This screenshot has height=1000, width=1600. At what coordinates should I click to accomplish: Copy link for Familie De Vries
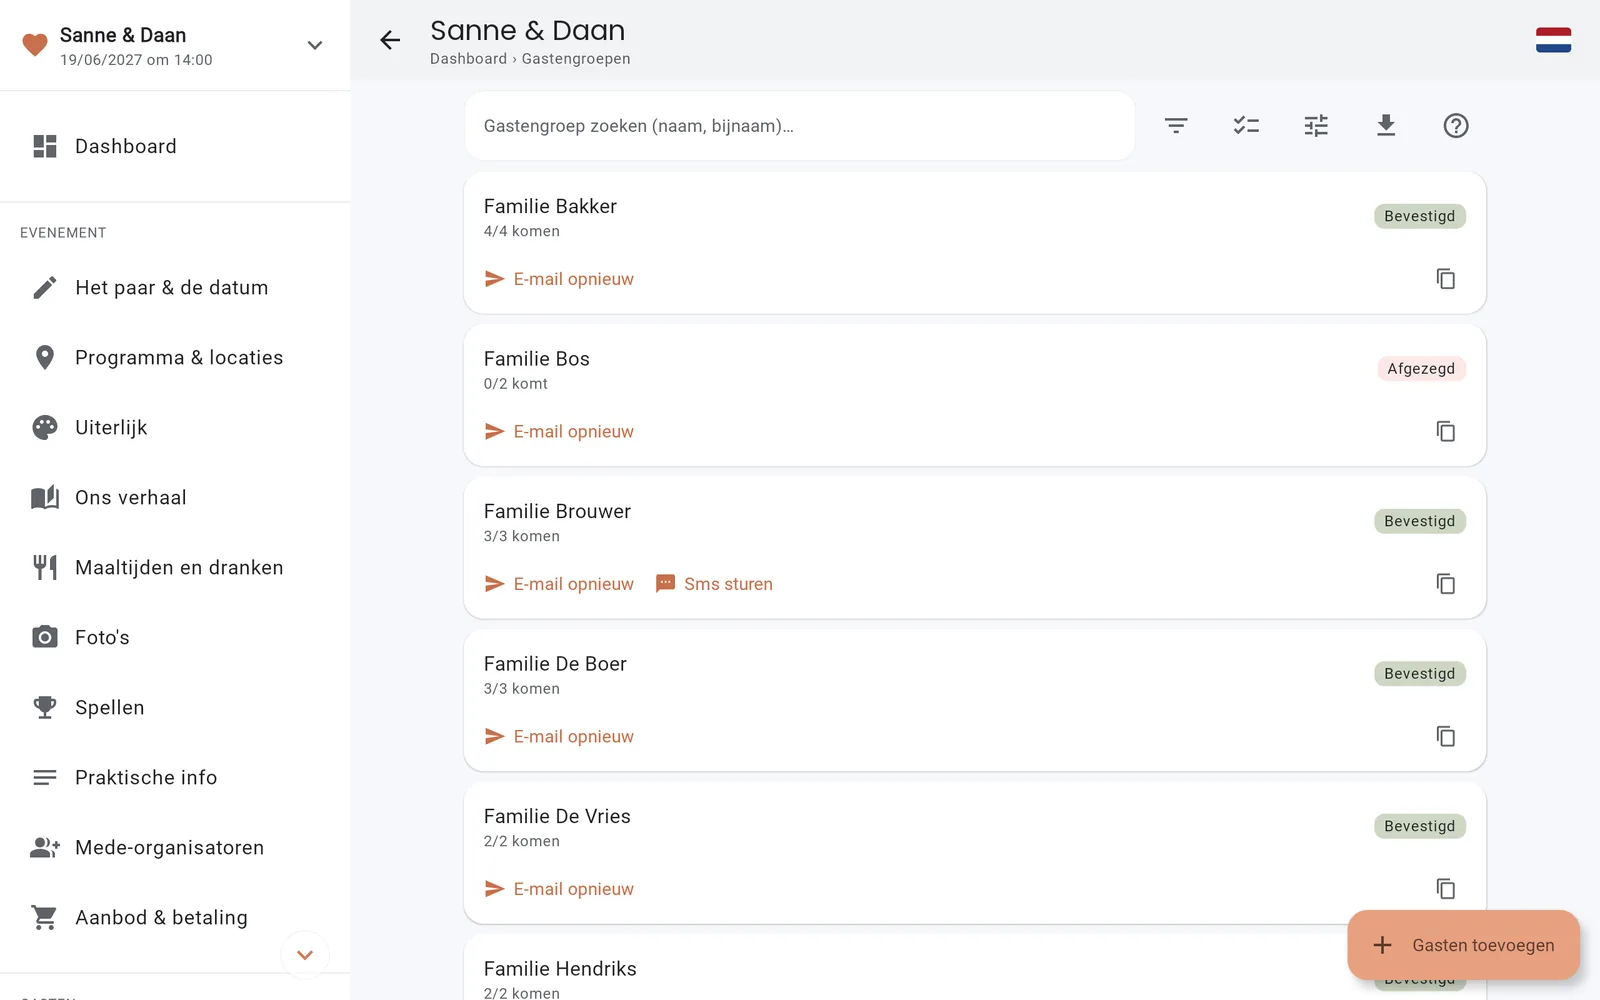(x=1446, y=889)
